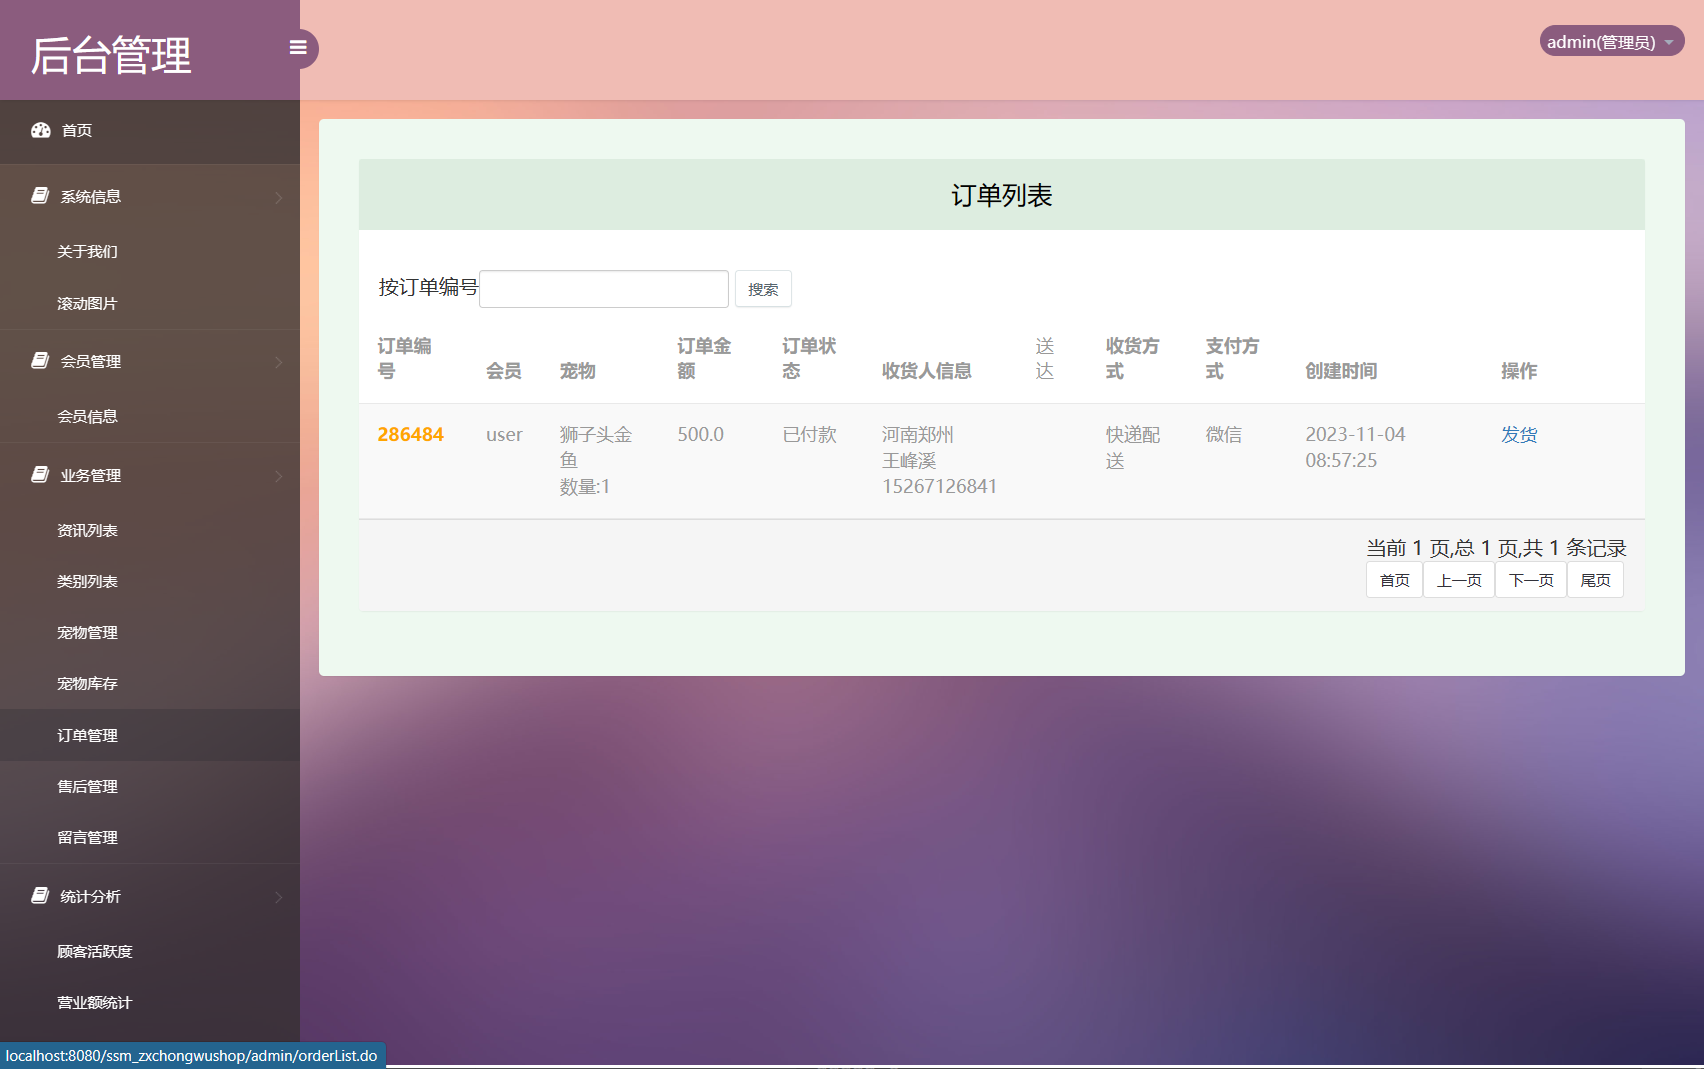Open 宠物管理 from the sidebar

click(x=86, y=632)
